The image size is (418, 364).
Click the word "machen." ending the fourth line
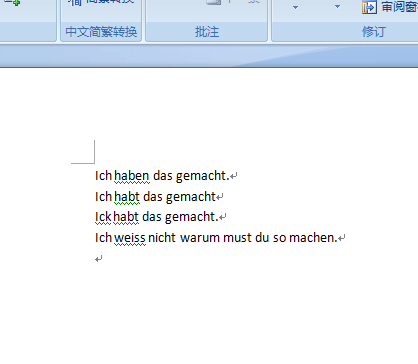click(313, 238)
